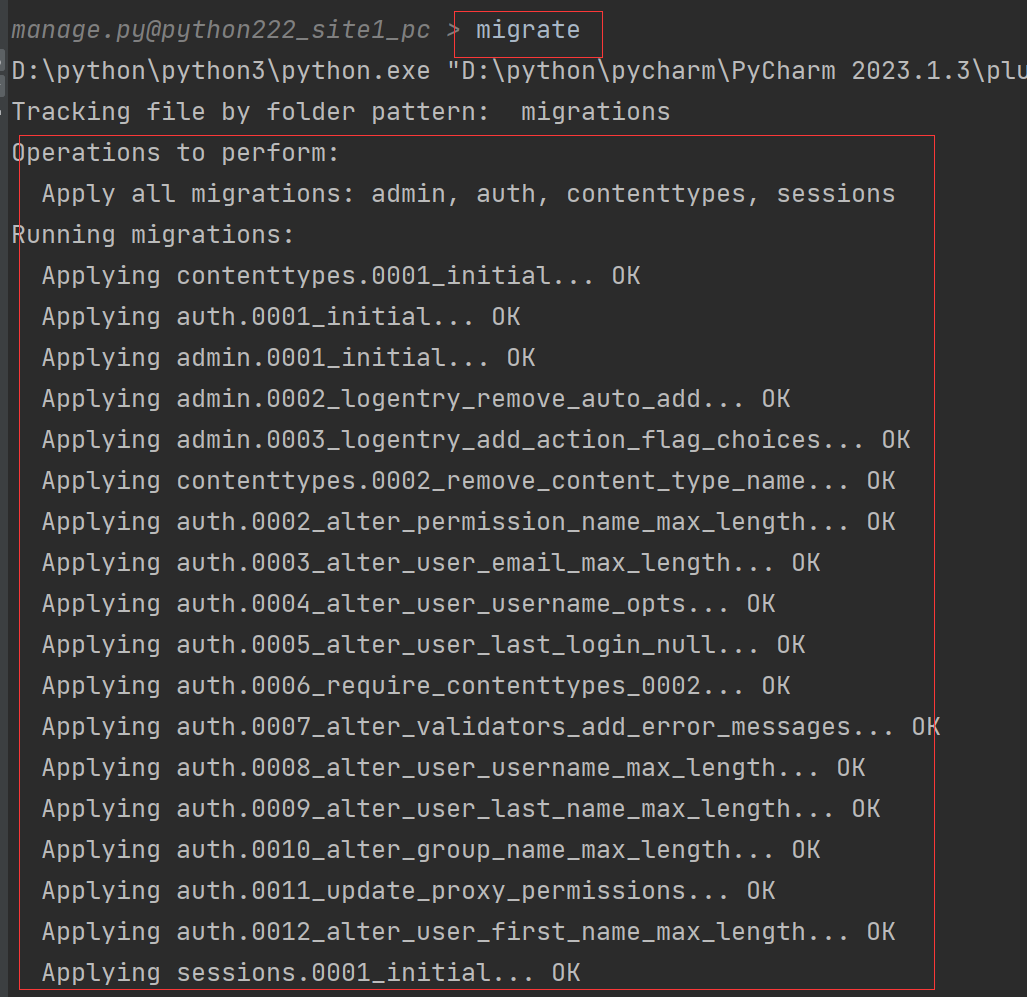Click the auth.0009_alter_user_last_name_max_length line
Screen dimensions: 1027x997
pyautogui.click(x=460, y=809)
